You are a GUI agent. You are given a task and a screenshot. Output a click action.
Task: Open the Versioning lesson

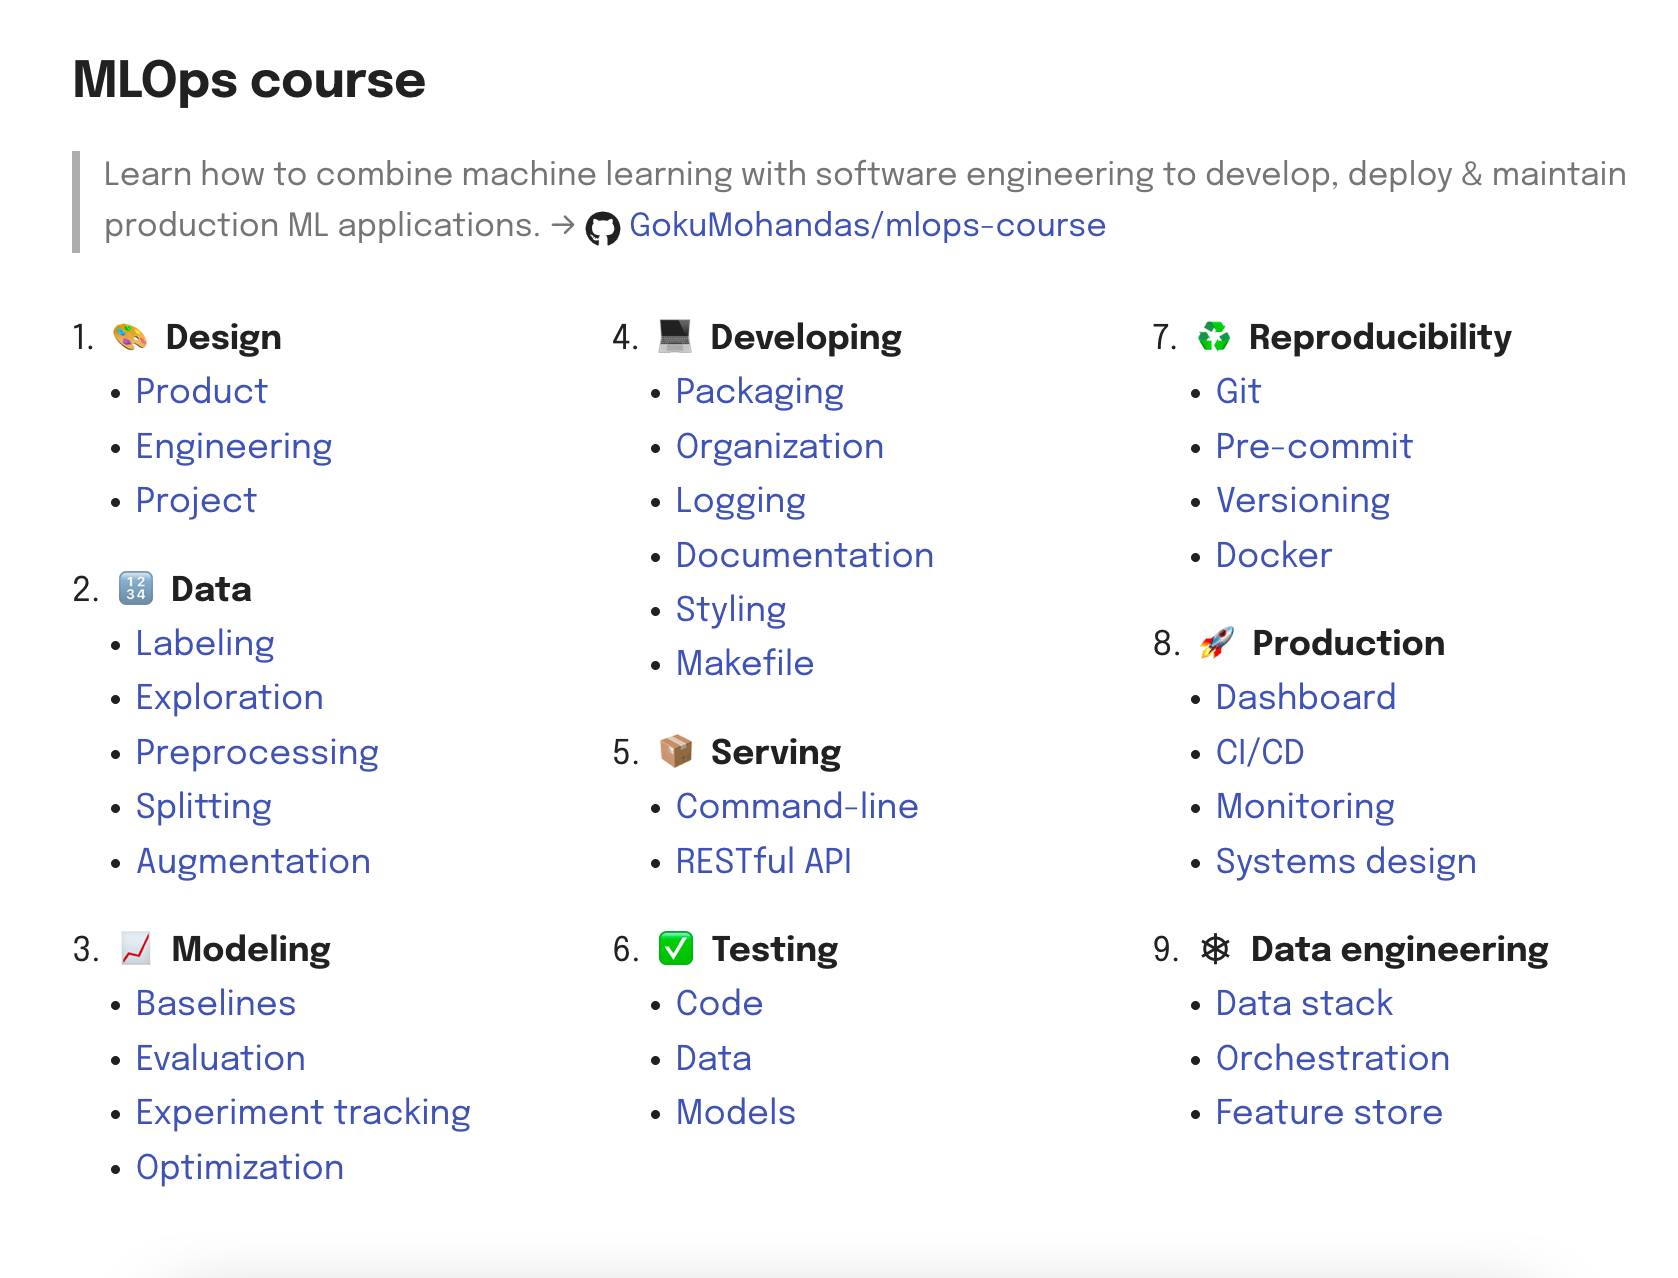tap(1303, 500)
